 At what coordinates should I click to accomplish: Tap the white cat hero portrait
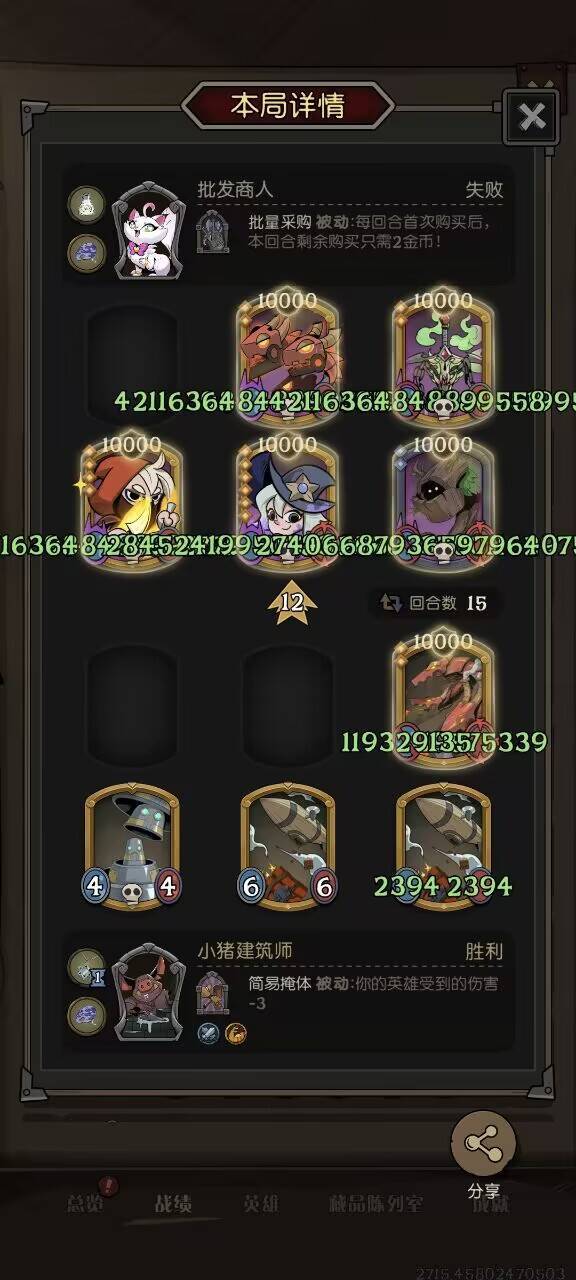(x=149, y=231)
